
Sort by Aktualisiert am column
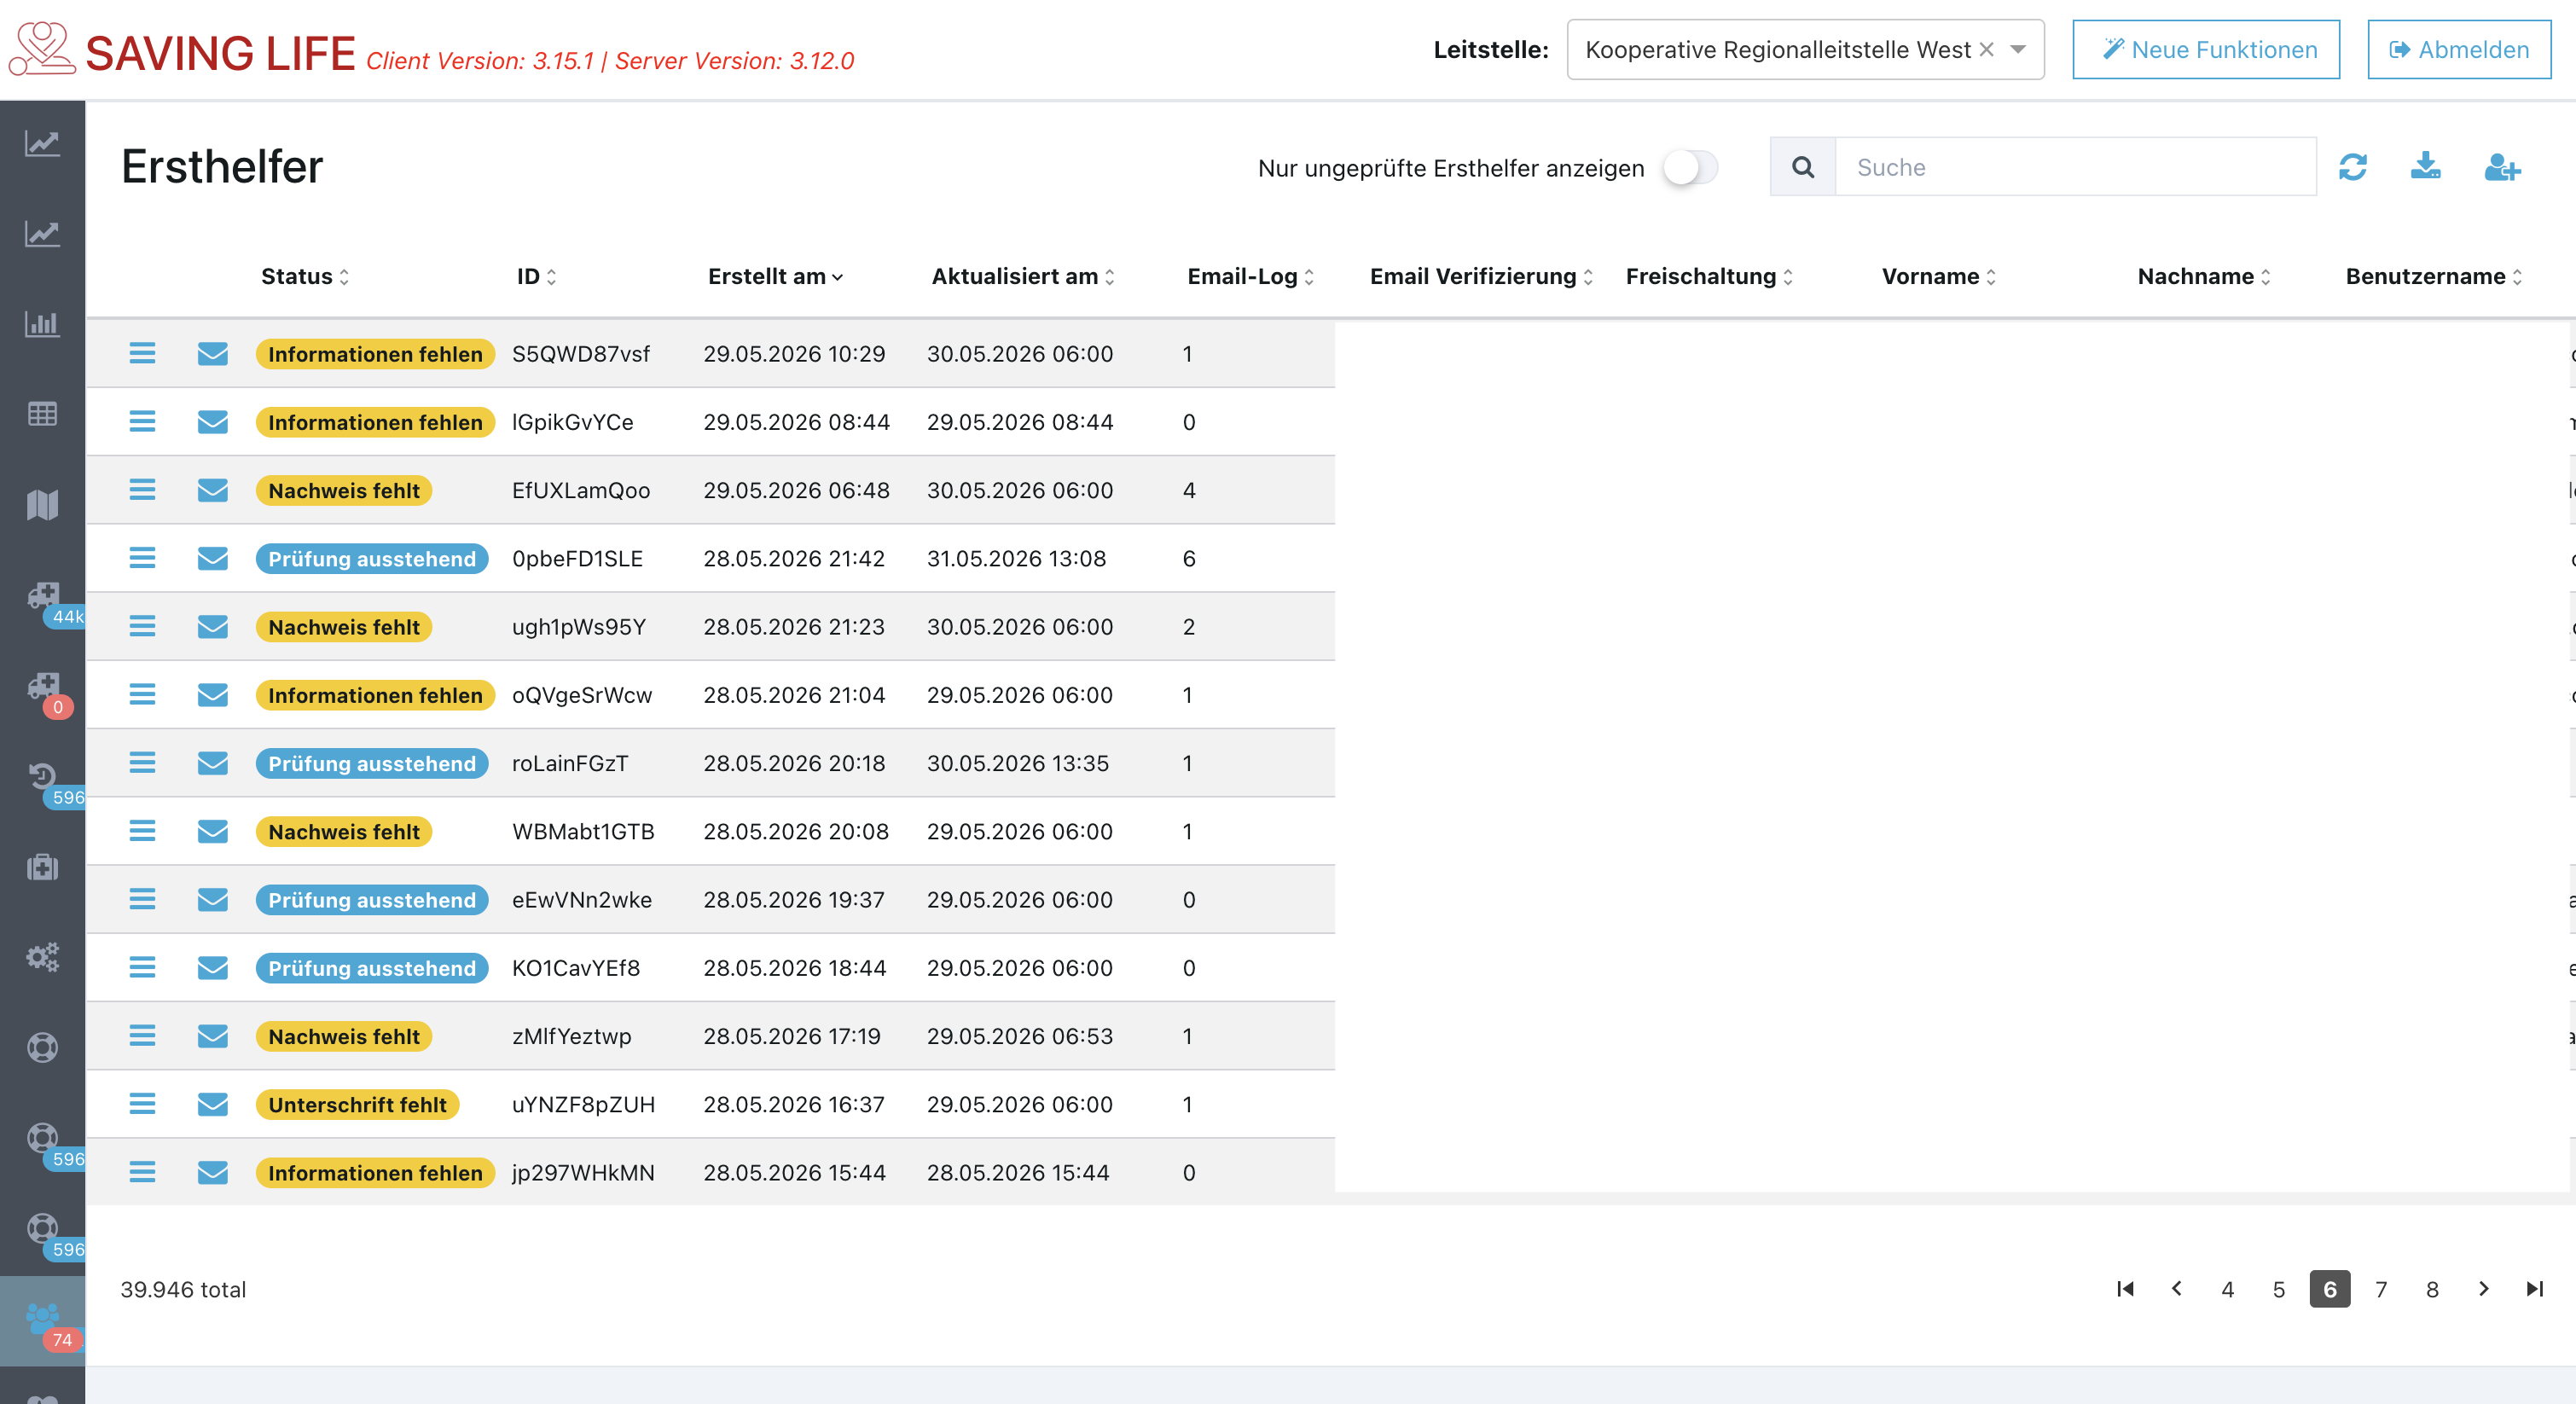click(x=1022, y=276)
